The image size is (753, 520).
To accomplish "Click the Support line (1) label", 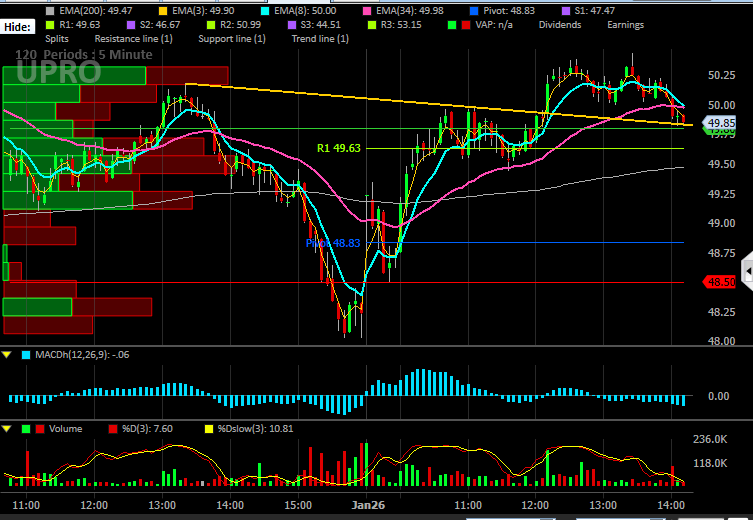I will point(232,39).
